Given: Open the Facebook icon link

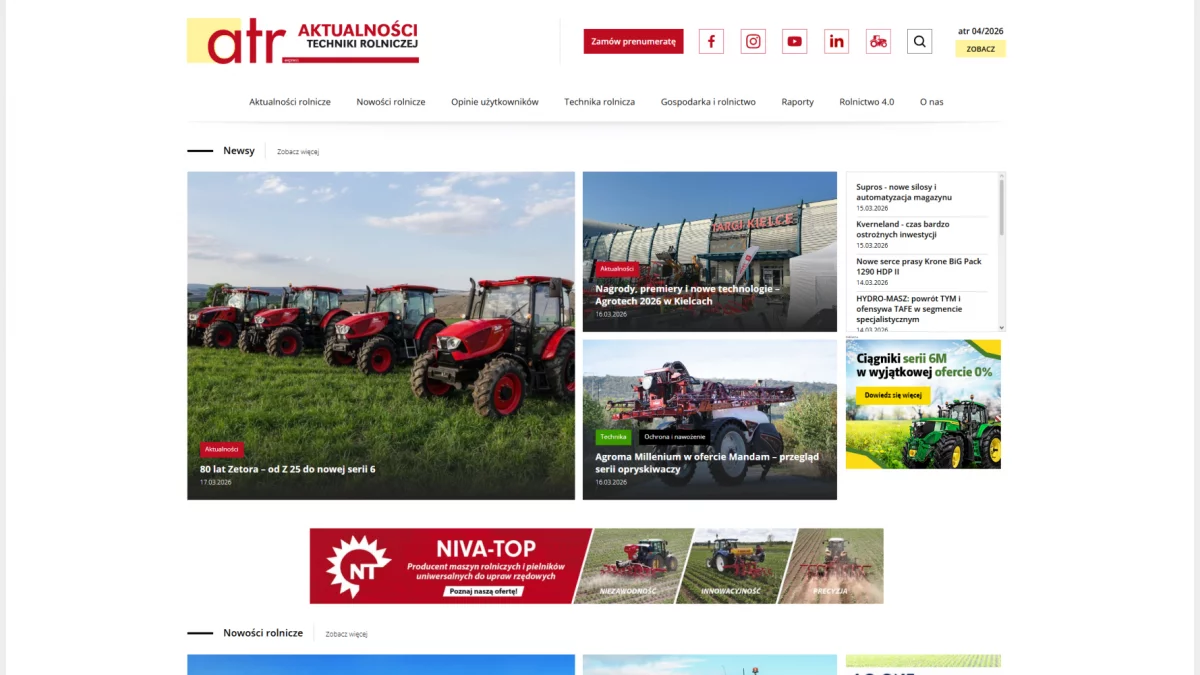Looking at the screenshot, I should tap(711, 41).
